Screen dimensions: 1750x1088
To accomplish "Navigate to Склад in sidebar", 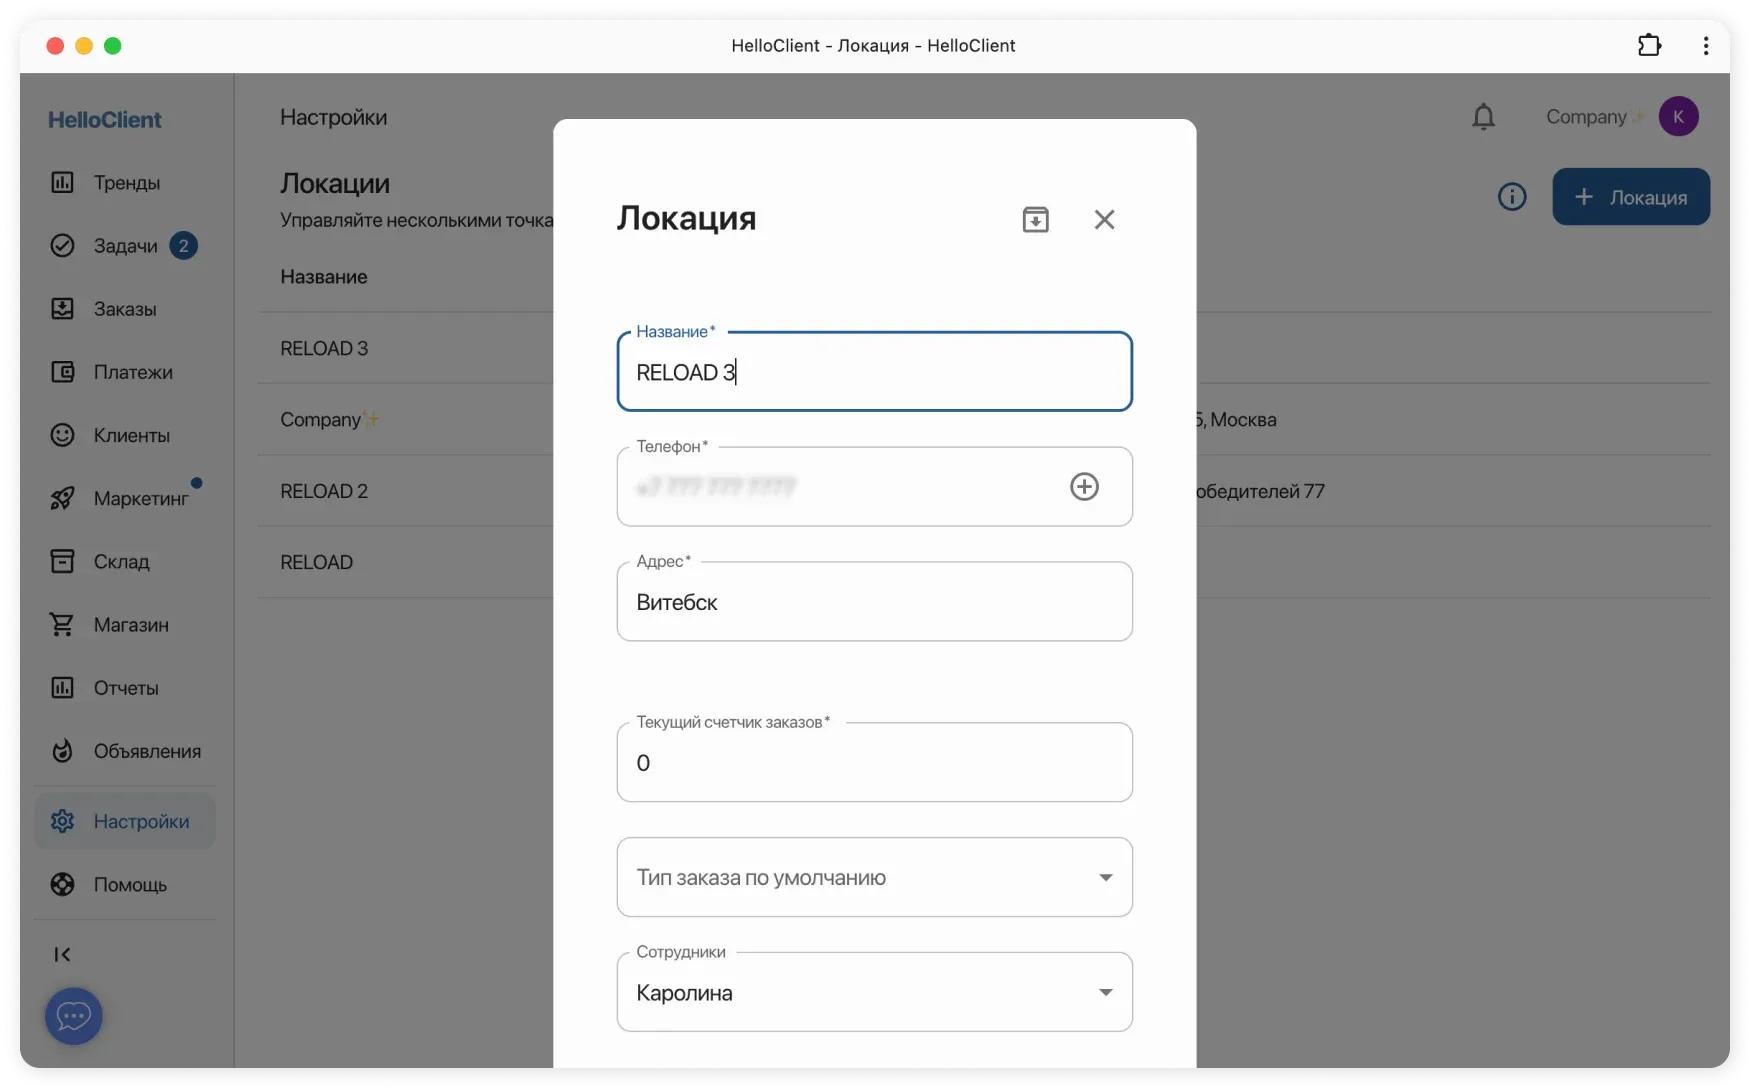I will (x=121, y=562).
